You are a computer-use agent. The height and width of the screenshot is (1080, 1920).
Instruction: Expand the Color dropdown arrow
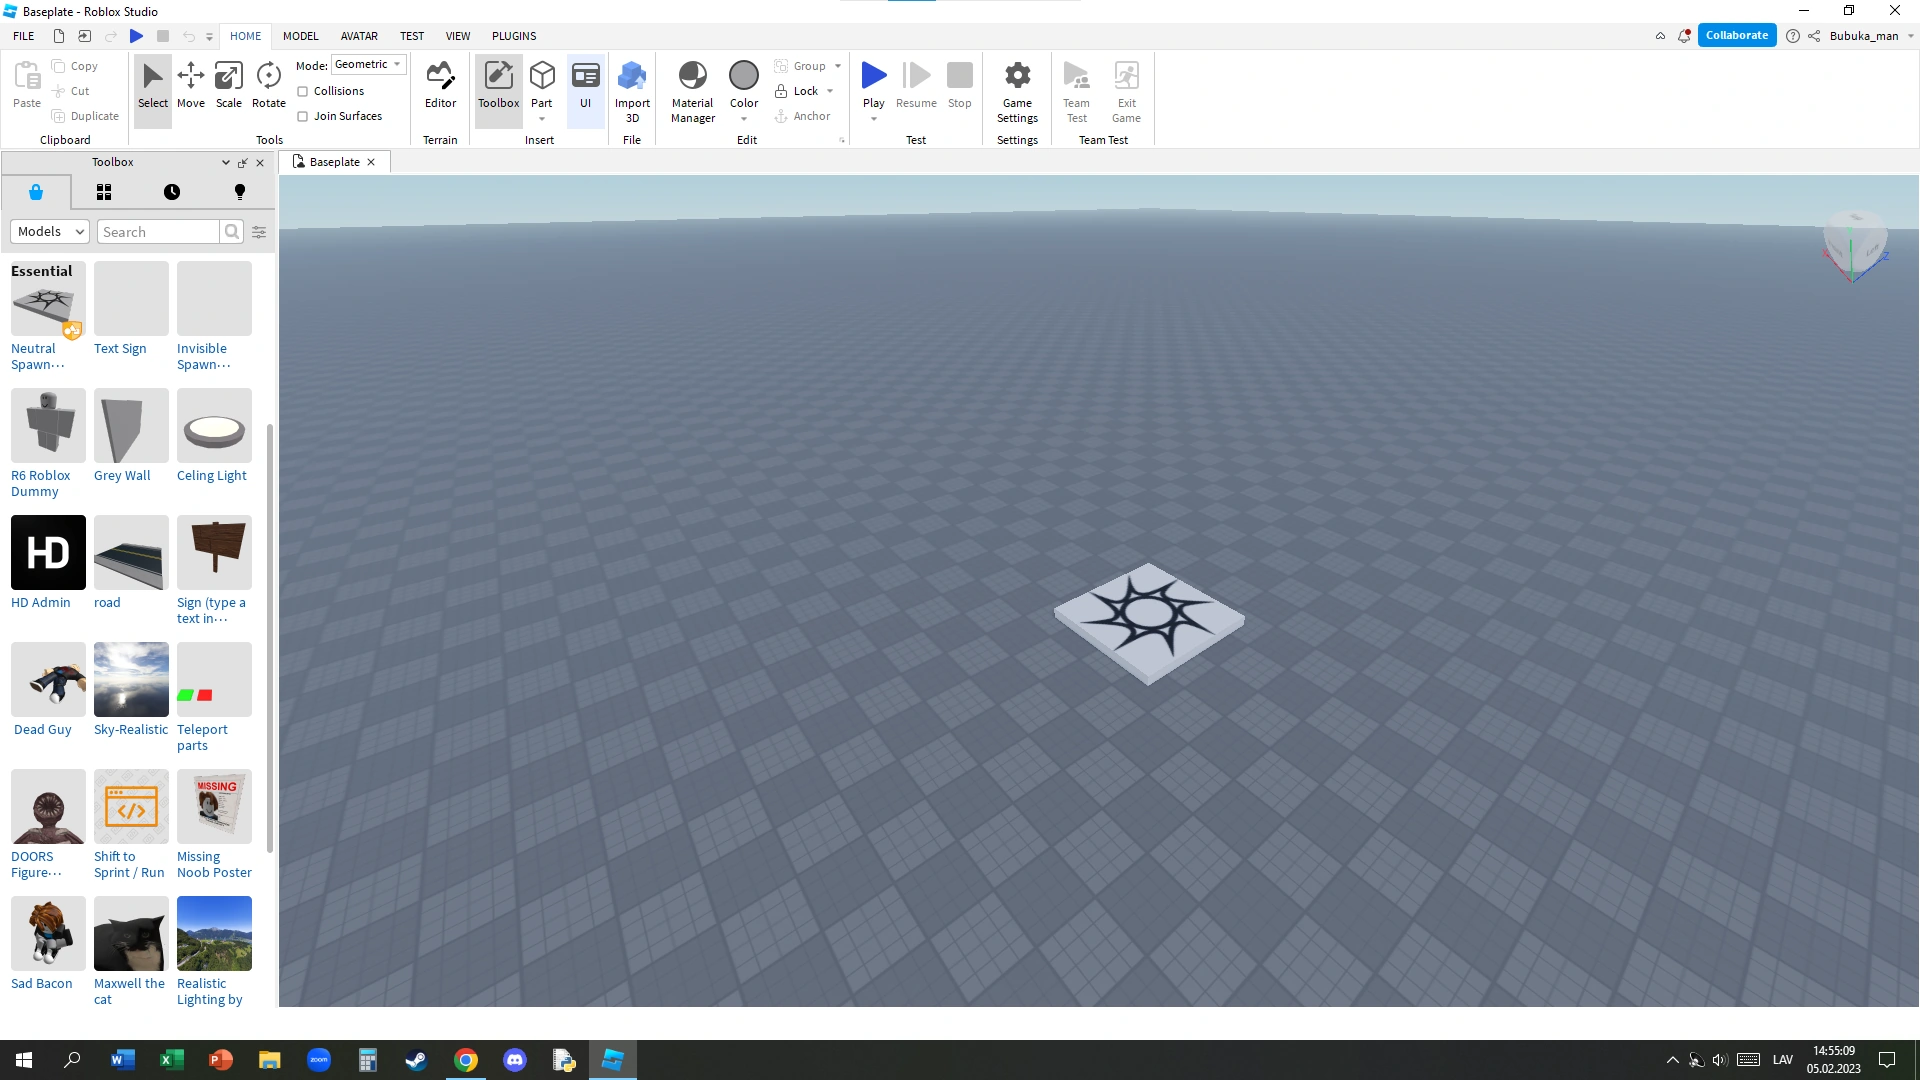[744, 119]
